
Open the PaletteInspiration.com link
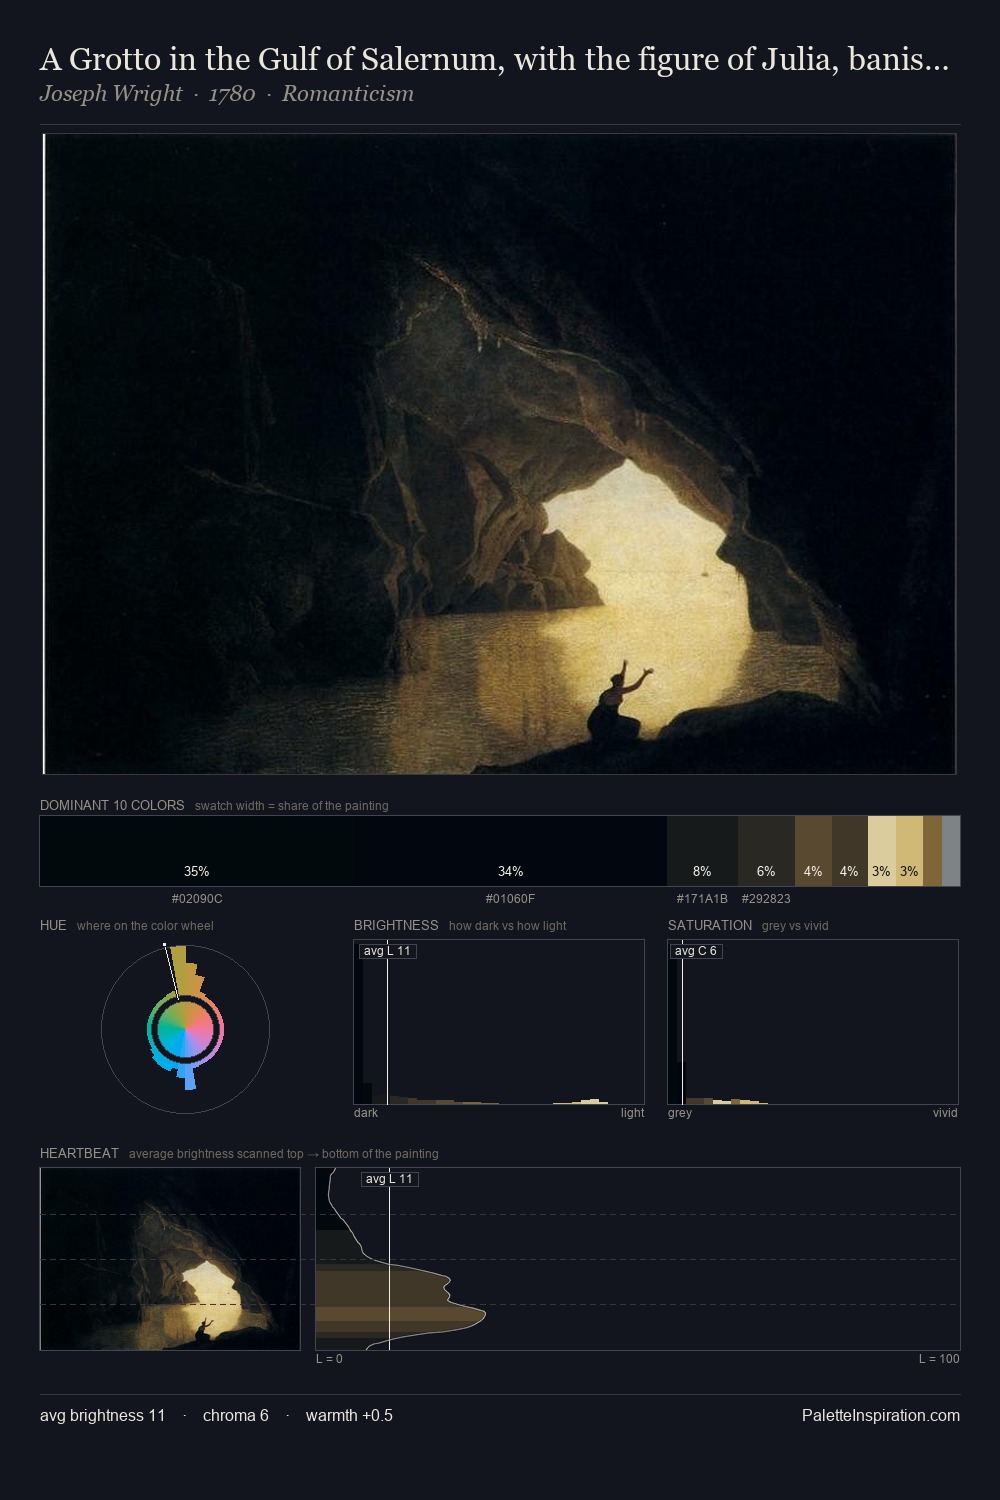click(881, 1416)
